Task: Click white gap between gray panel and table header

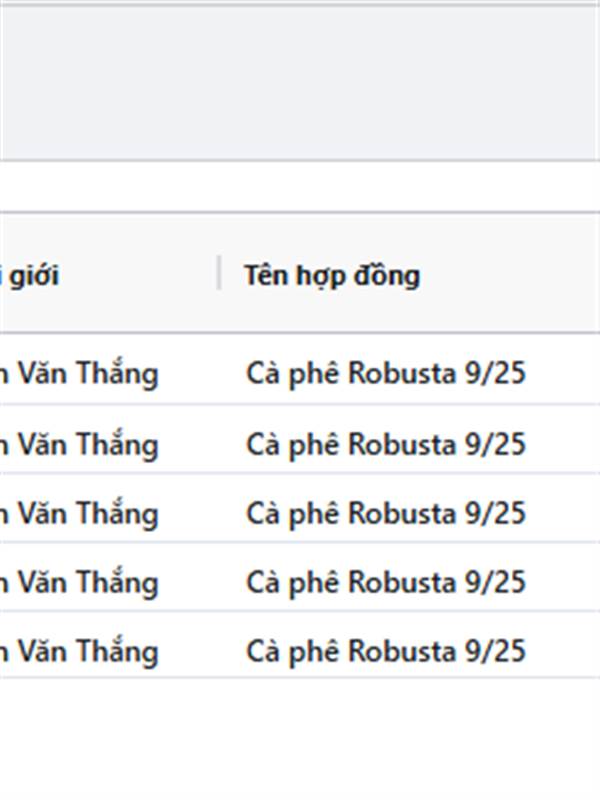Action: 300,186
